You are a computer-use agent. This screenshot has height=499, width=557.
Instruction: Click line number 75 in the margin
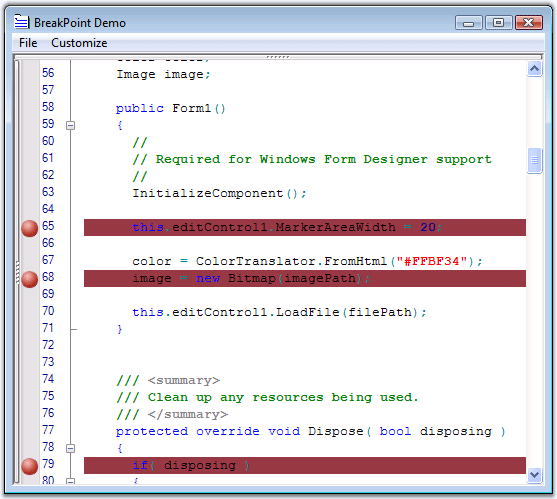click(48, 396)
